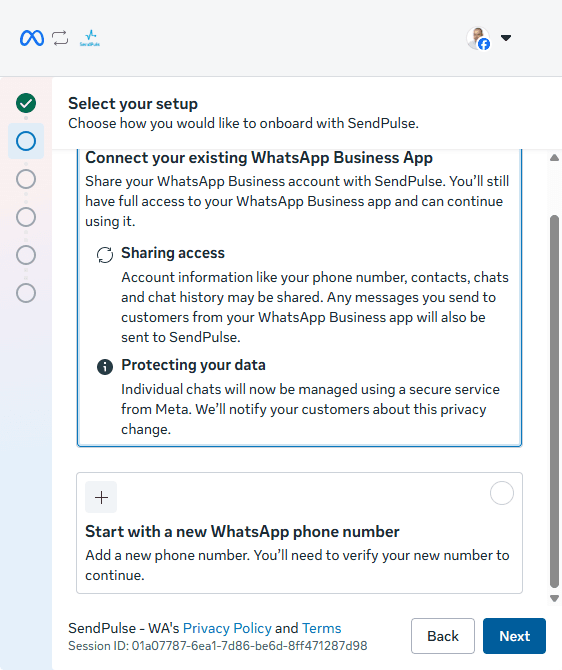Click the Meta infinity logo
Viewport: 562px width, 670px height.
click(x=32, y=38)
